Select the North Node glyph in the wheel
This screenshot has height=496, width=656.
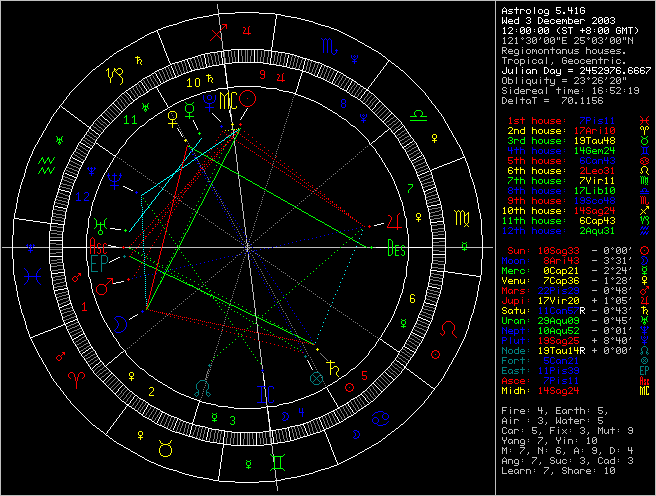204,385
